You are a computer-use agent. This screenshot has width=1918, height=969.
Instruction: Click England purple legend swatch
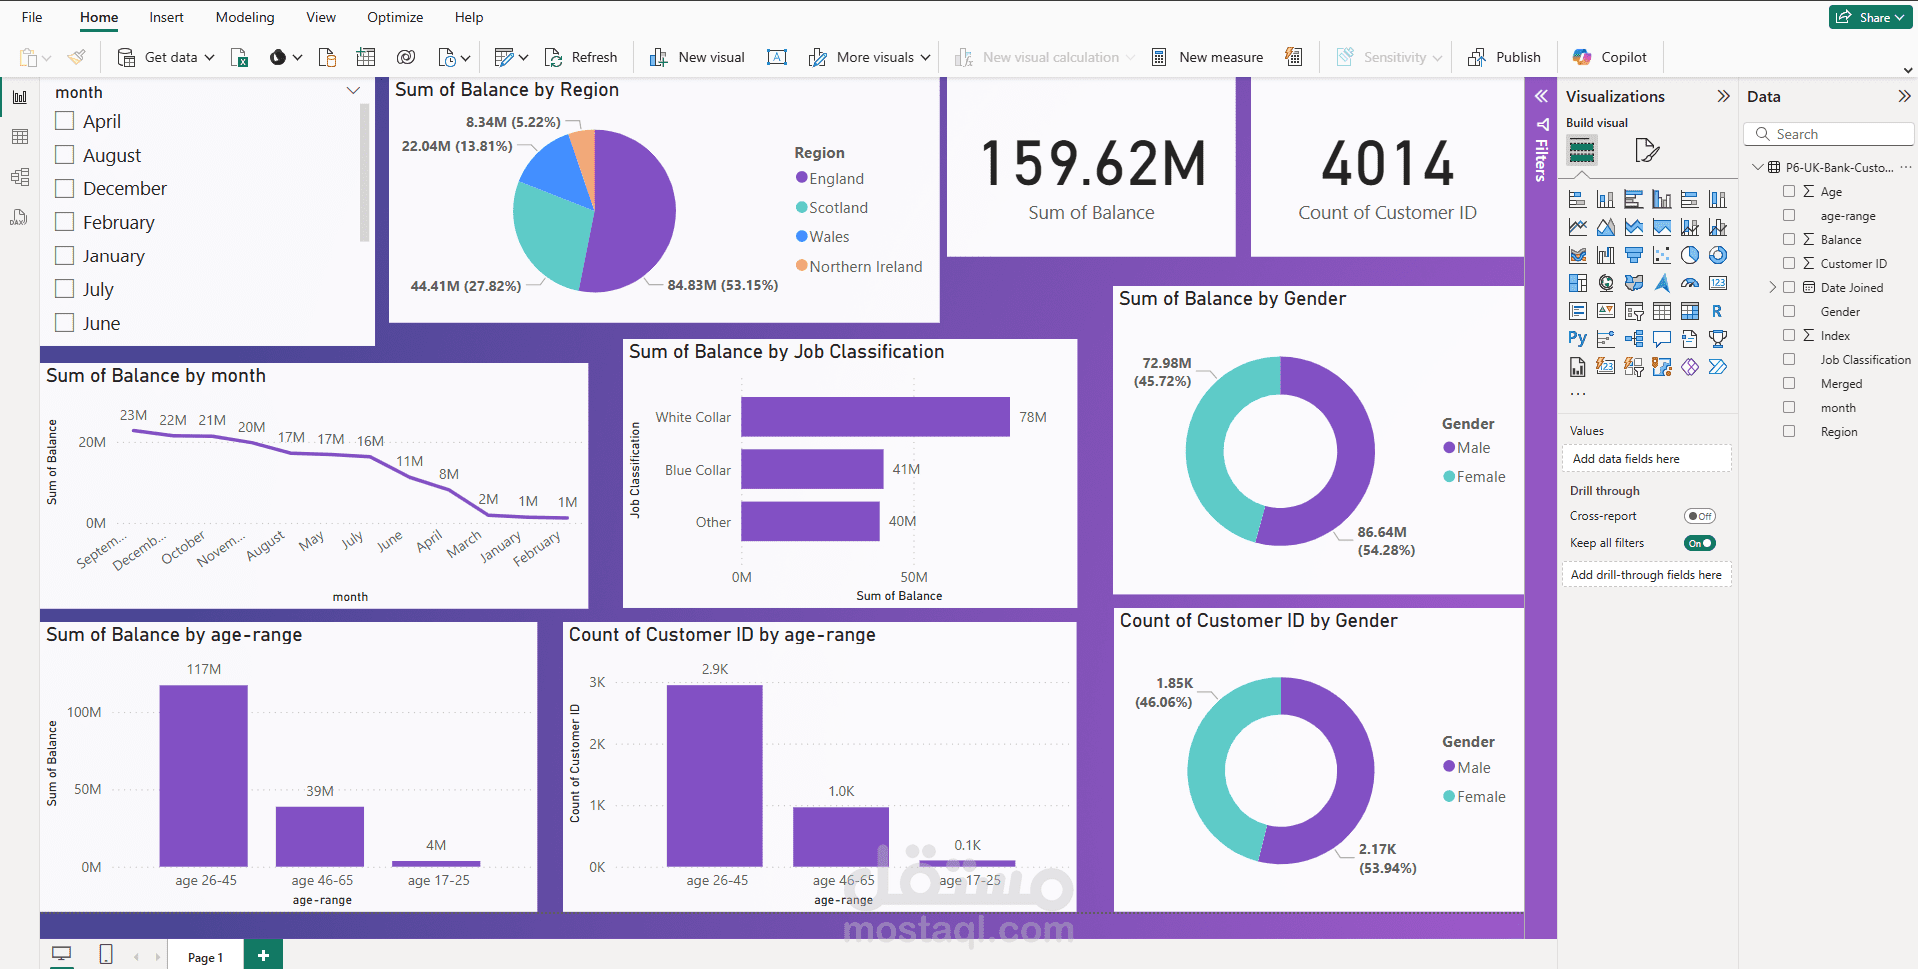[801, 178]
